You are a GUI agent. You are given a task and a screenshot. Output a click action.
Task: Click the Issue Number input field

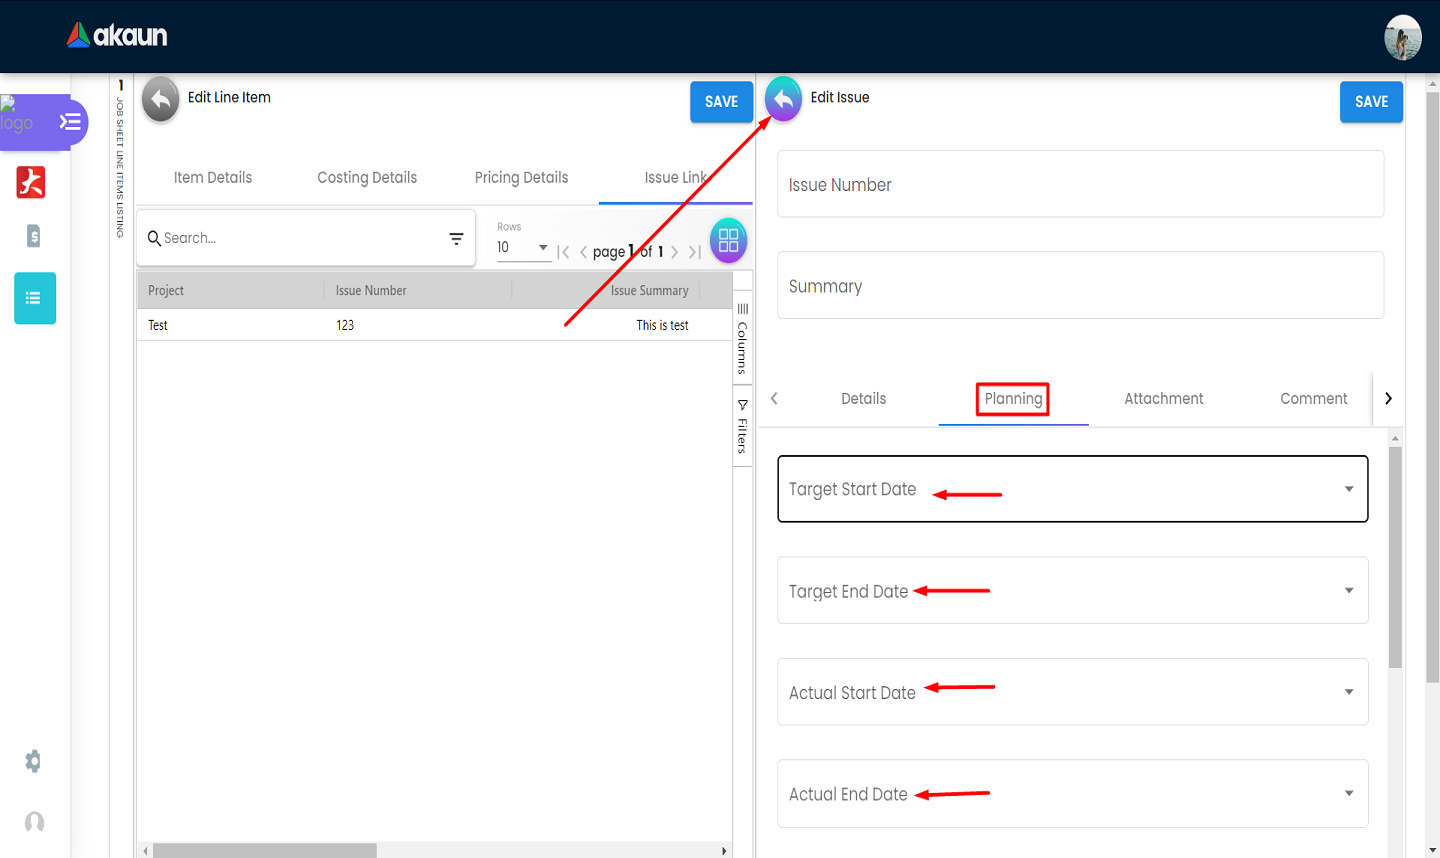click(1080, 184)
